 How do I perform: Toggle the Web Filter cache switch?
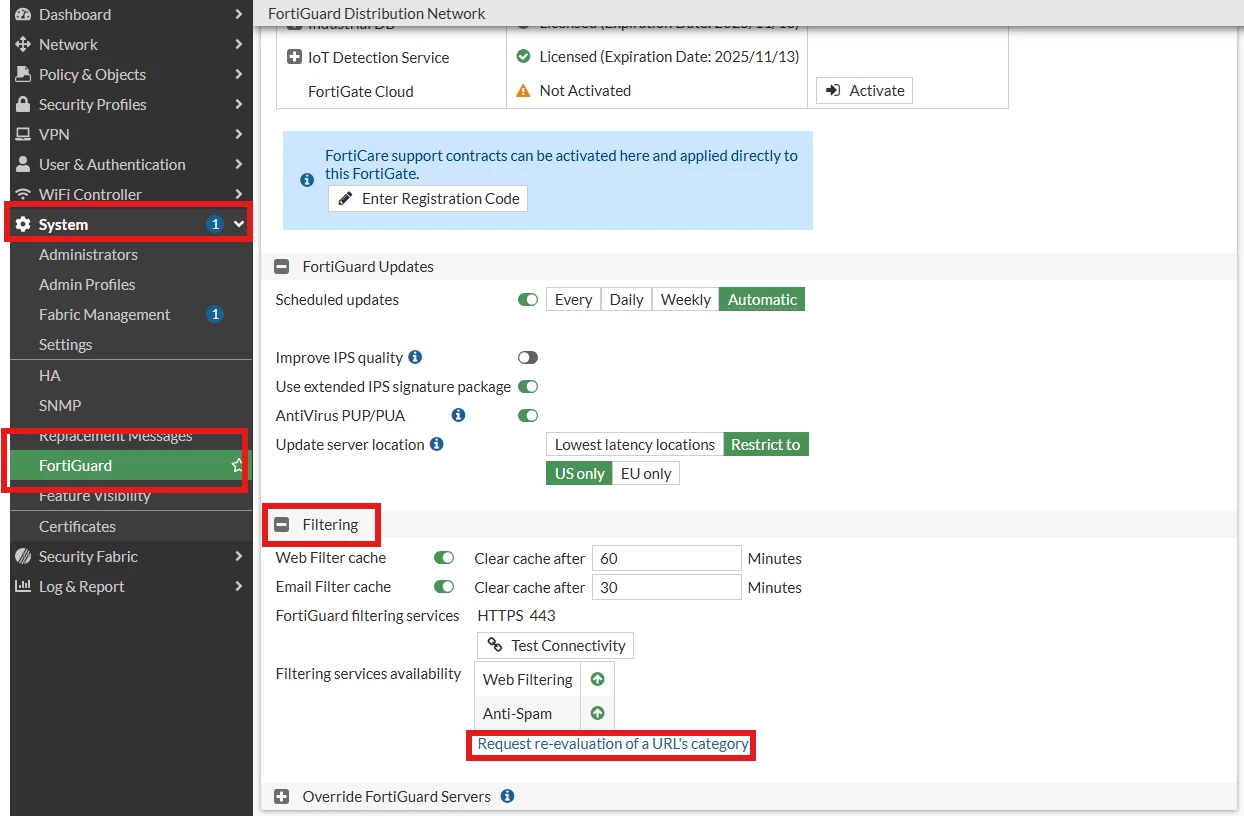444,558
